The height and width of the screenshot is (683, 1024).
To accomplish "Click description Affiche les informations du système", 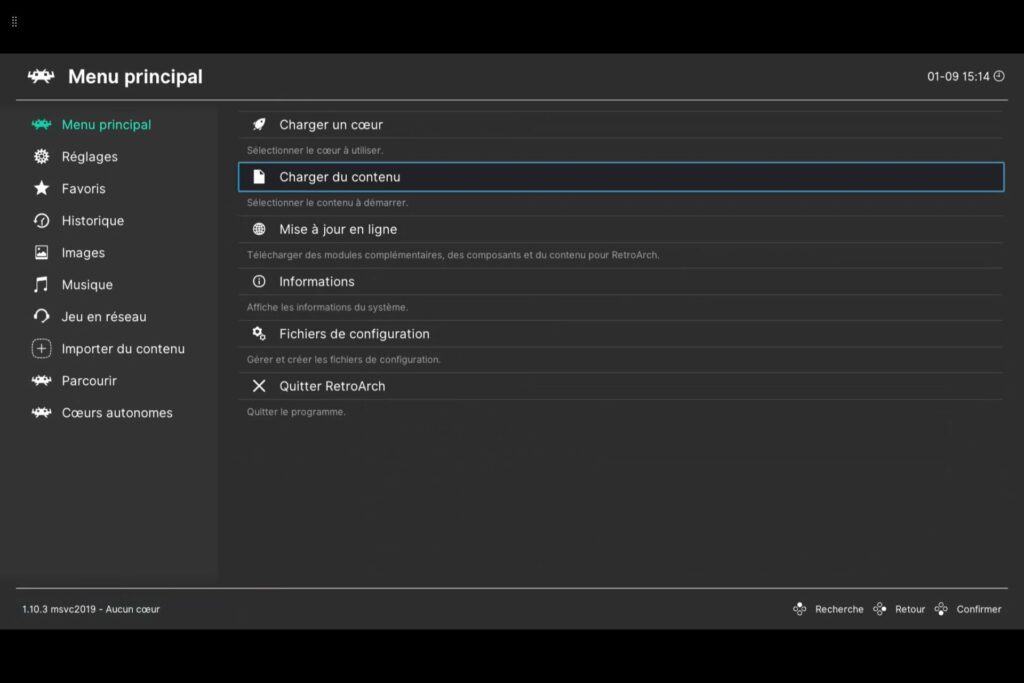I will 327,307.
